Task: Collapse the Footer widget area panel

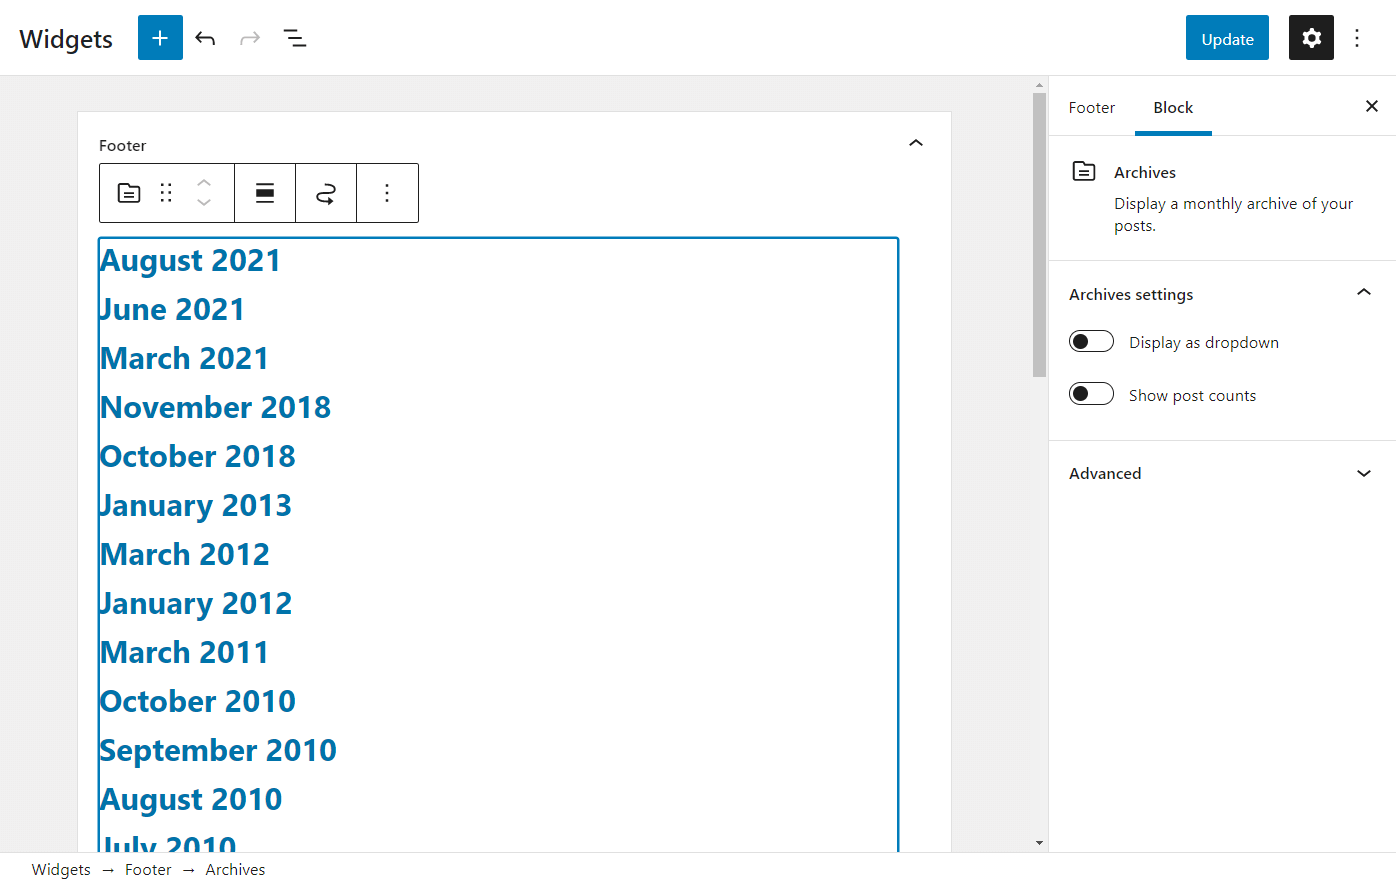Action: point(916,143)
